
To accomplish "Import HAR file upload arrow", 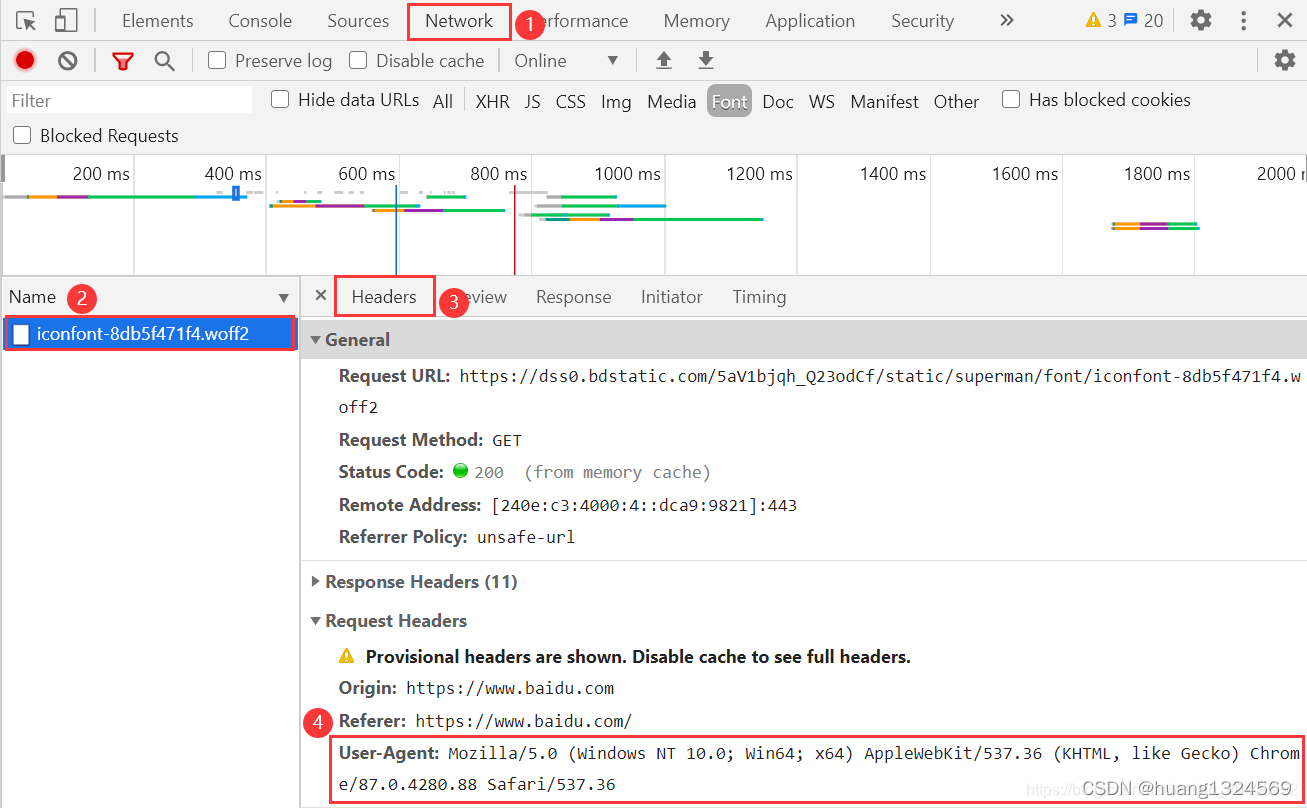I will coord(664,61).
